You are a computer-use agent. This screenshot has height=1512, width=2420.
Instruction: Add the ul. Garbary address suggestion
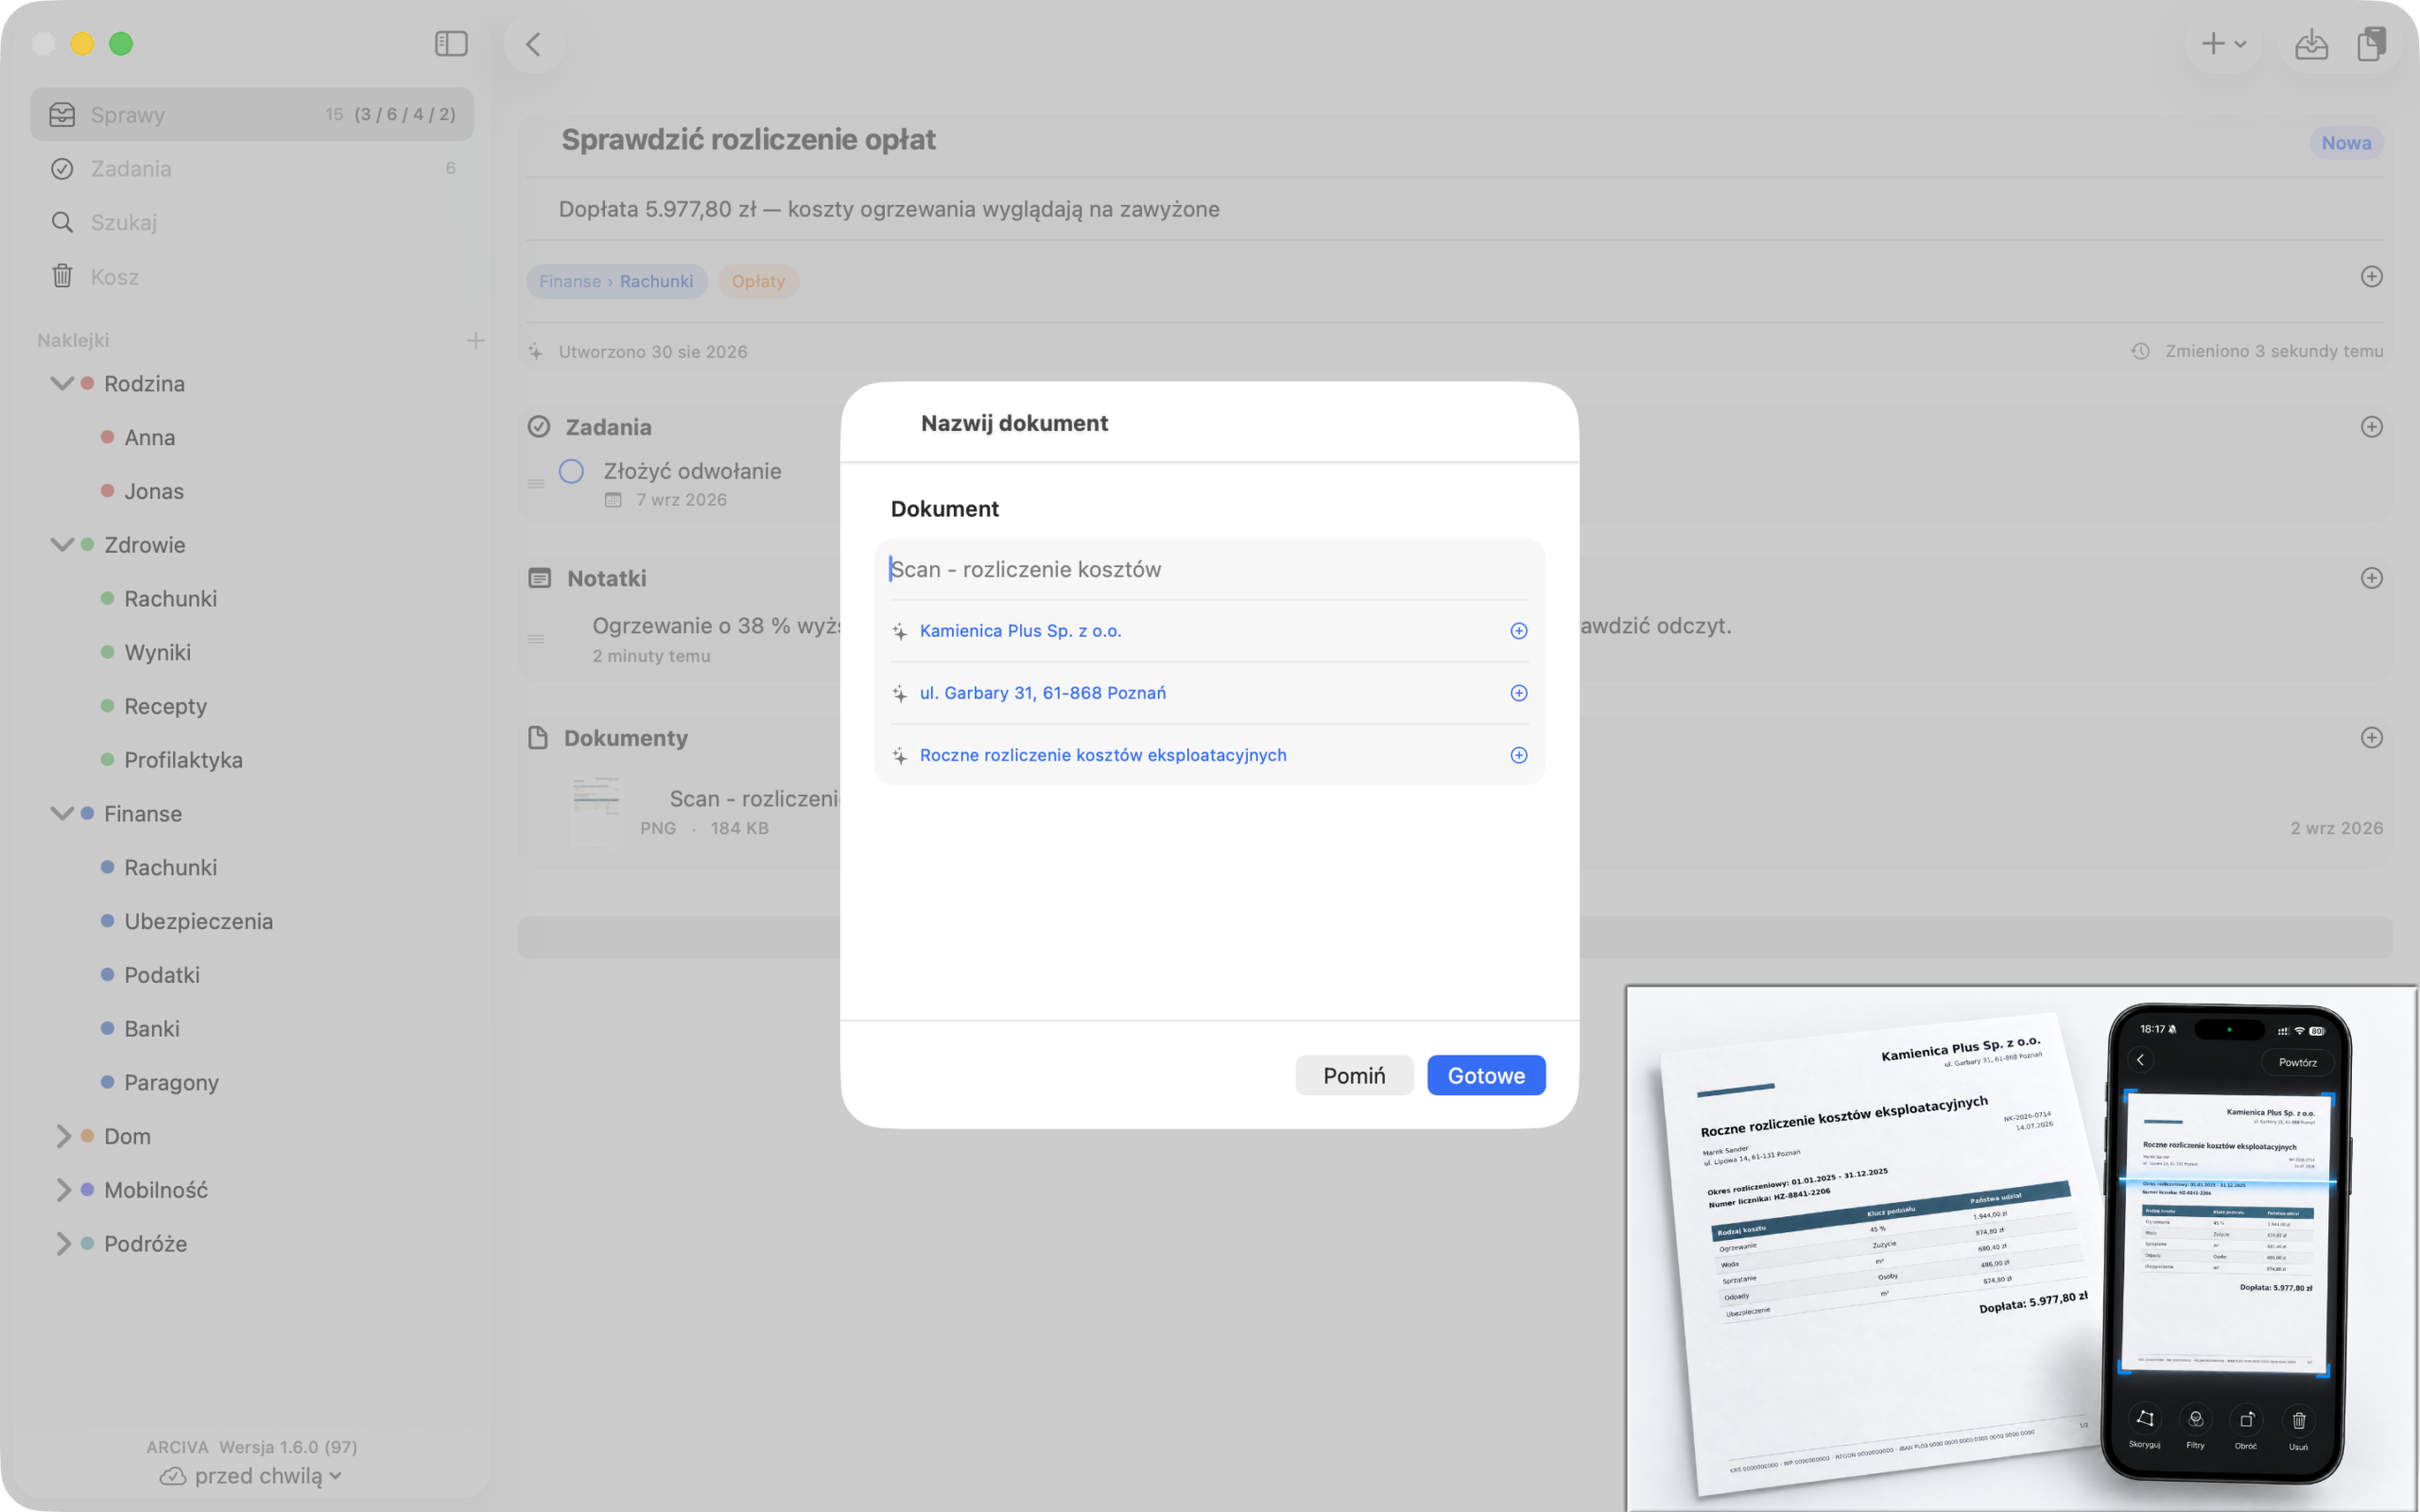point(1518,693)
